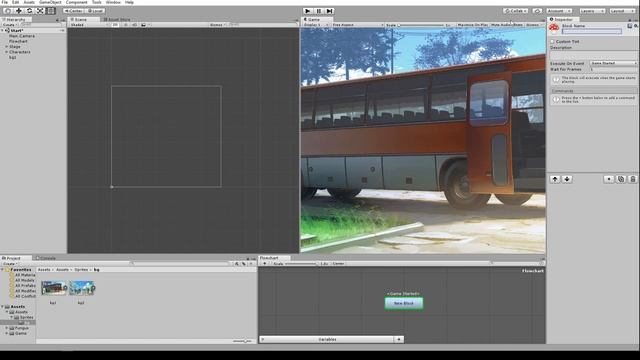Expand the Variables list in Flowchart

(x=262, y=339)
